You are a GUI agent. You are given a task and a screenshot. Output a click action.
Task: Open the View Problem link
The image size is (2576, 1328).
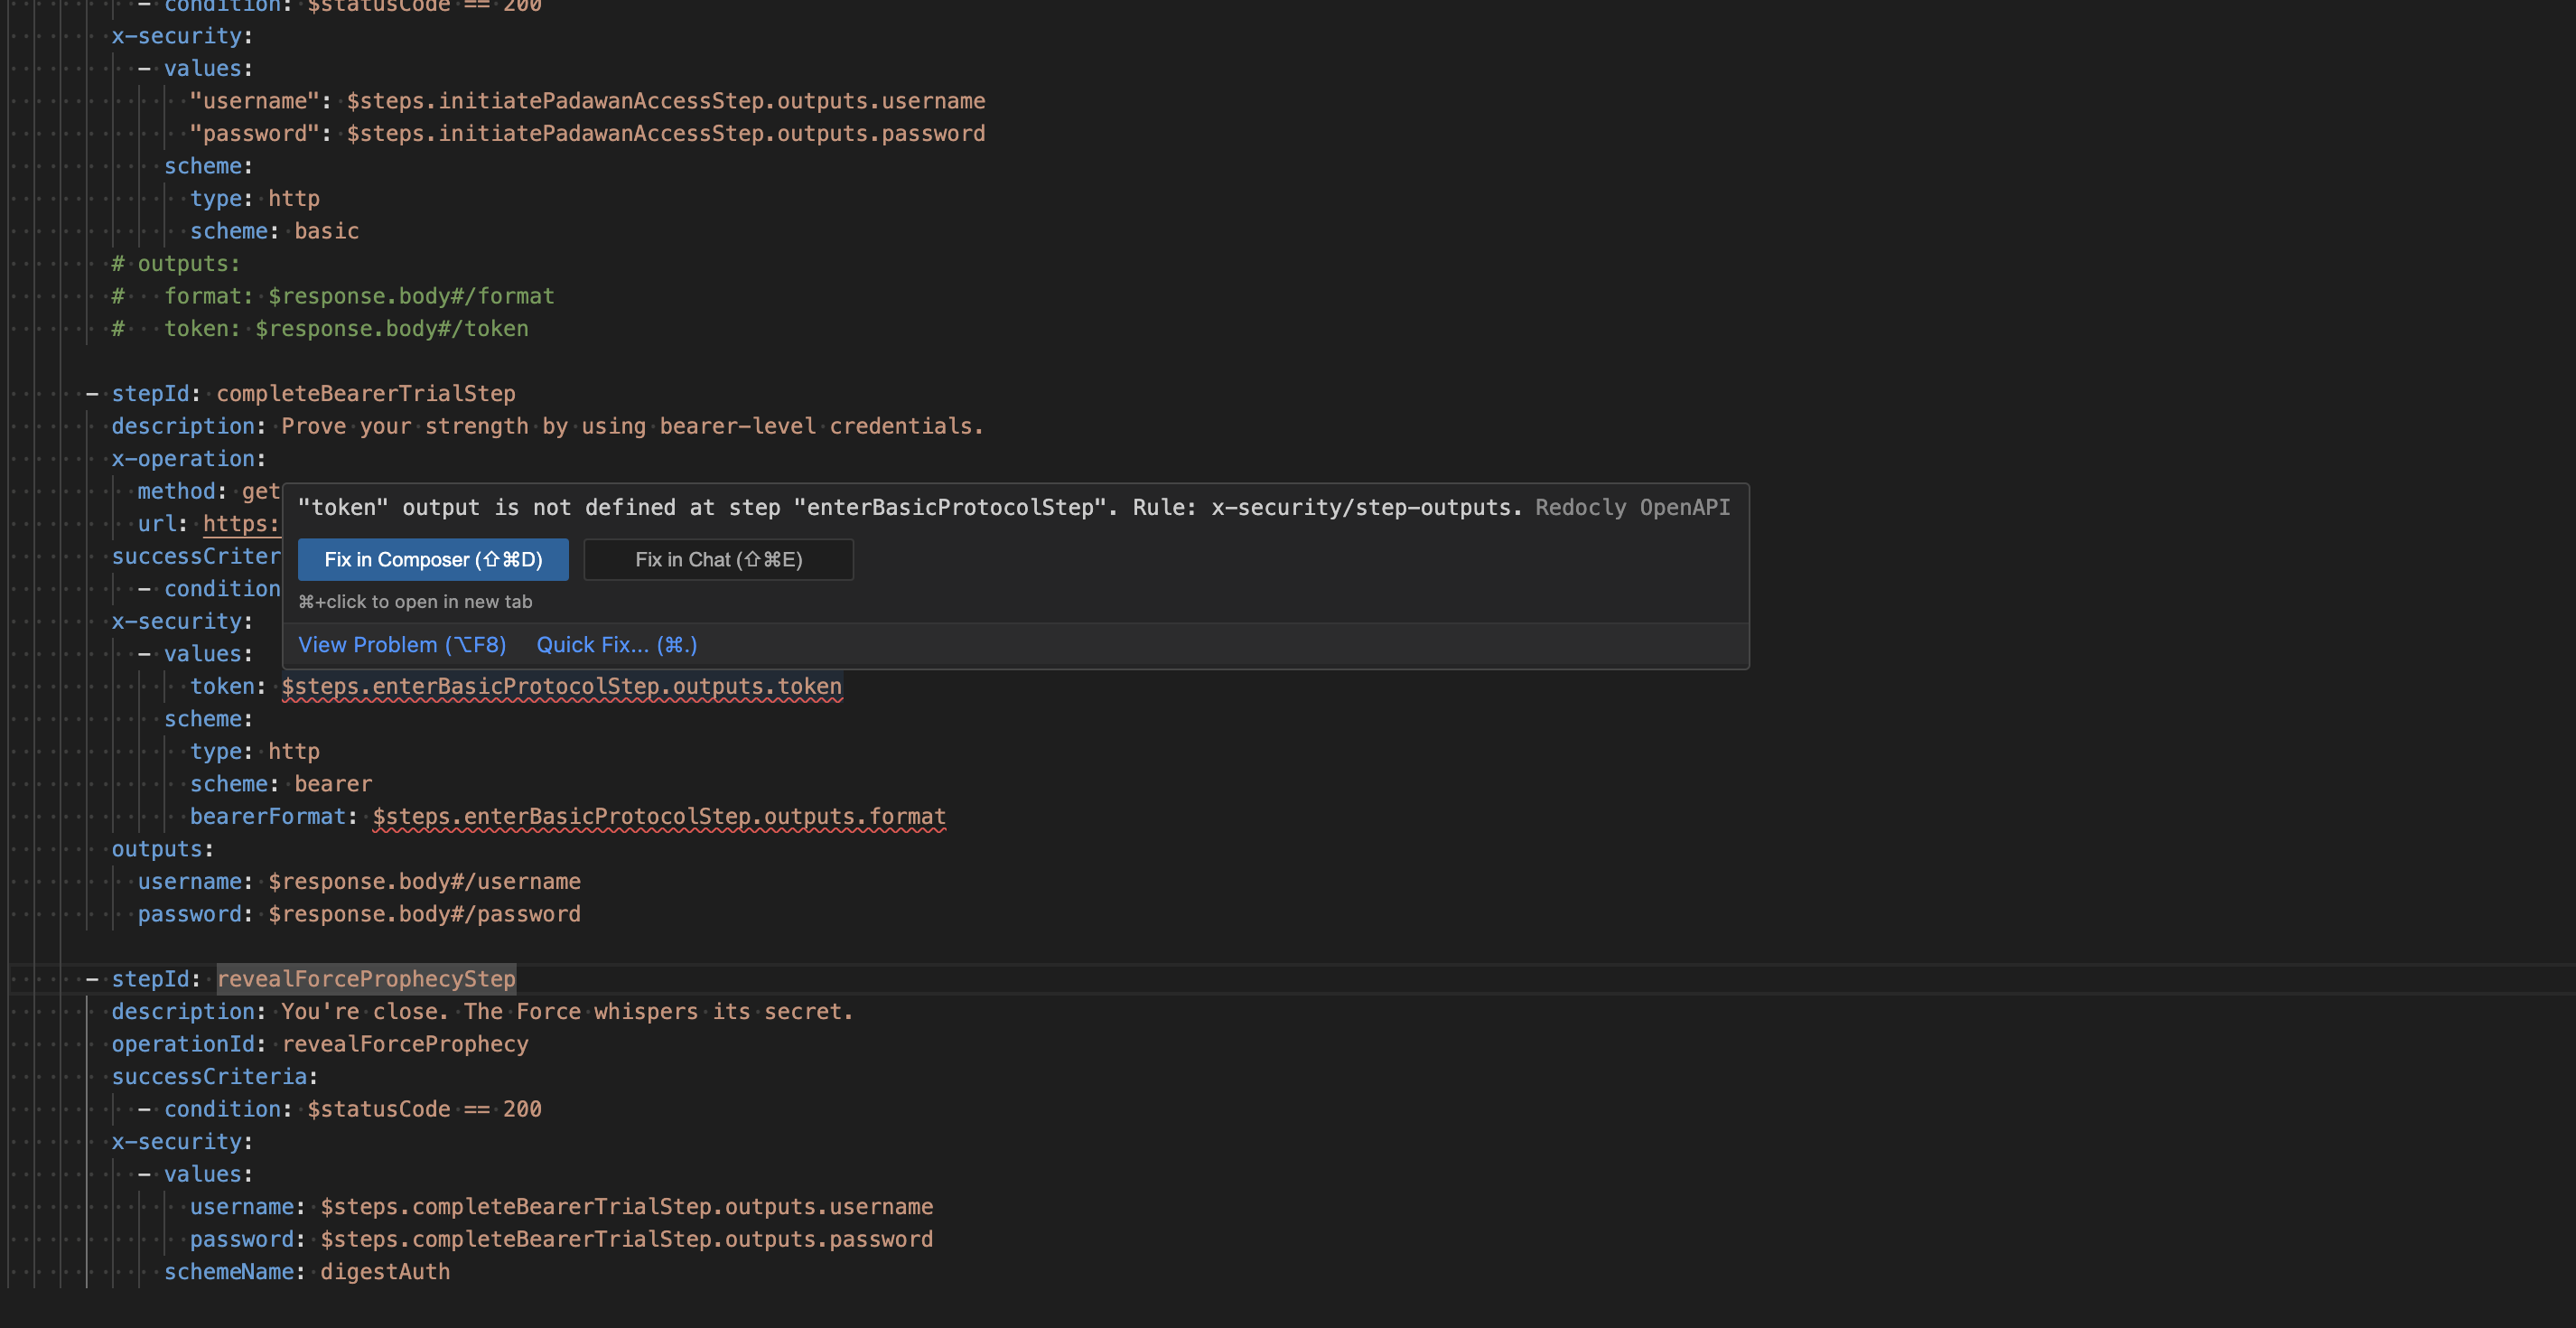tap(402, 645)
